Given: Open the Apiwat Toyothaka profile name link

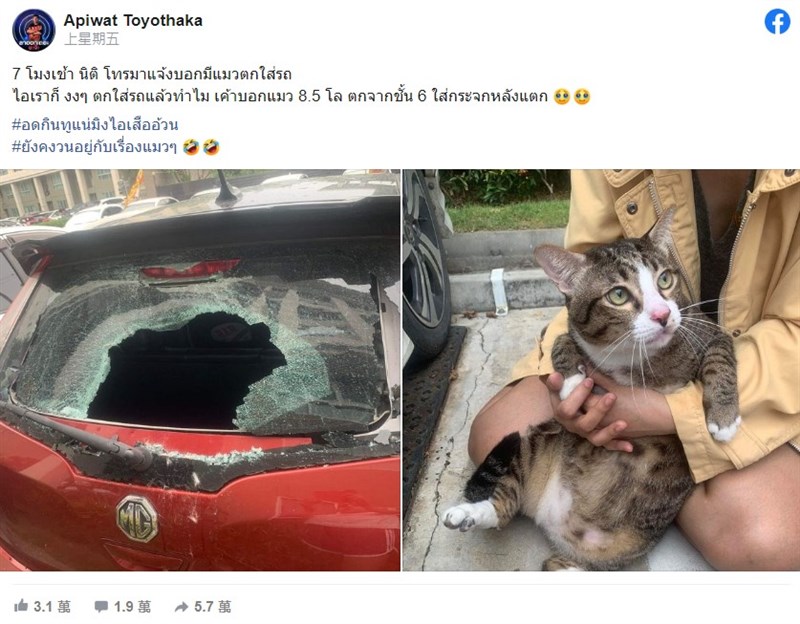Looking at the screenshot, I should pos(133,20).
